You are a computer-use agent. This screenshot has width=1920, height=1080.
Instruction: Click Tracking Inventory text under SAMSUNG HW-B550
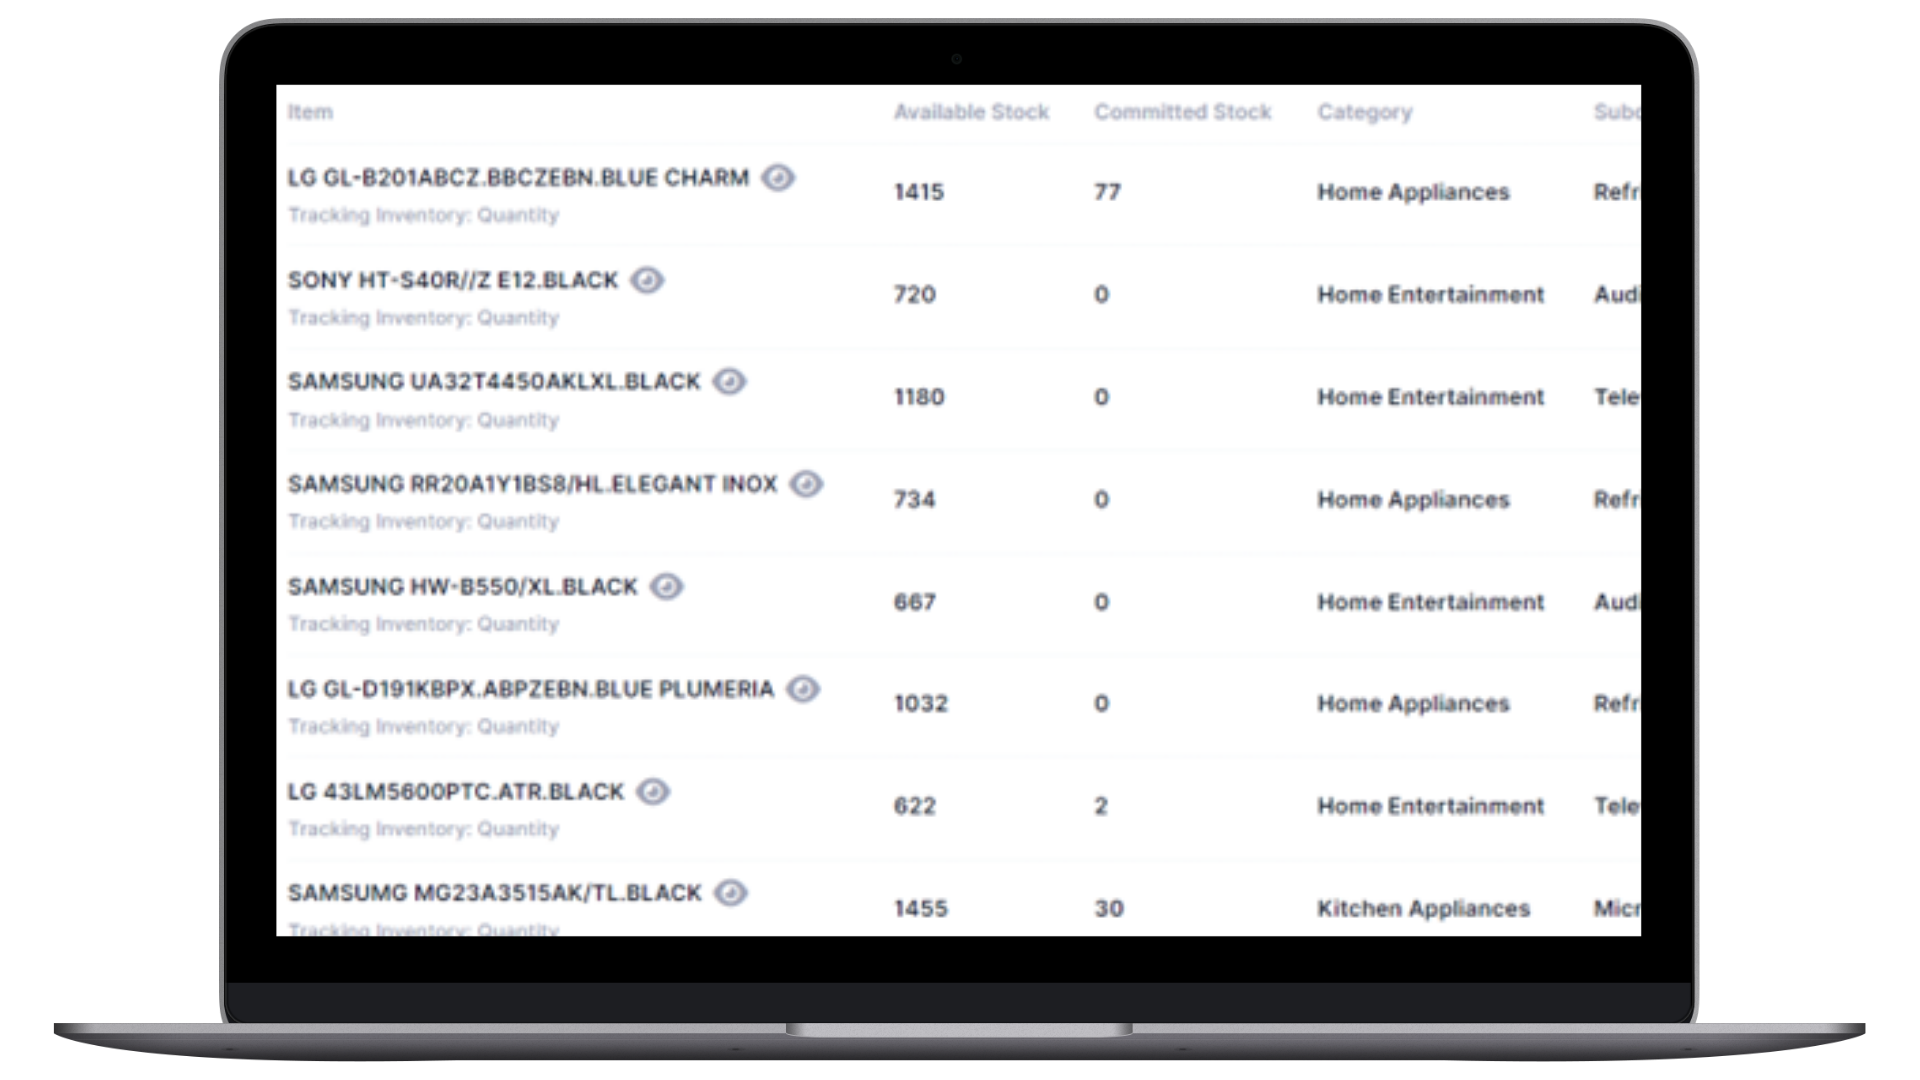[x=423, y=624]
